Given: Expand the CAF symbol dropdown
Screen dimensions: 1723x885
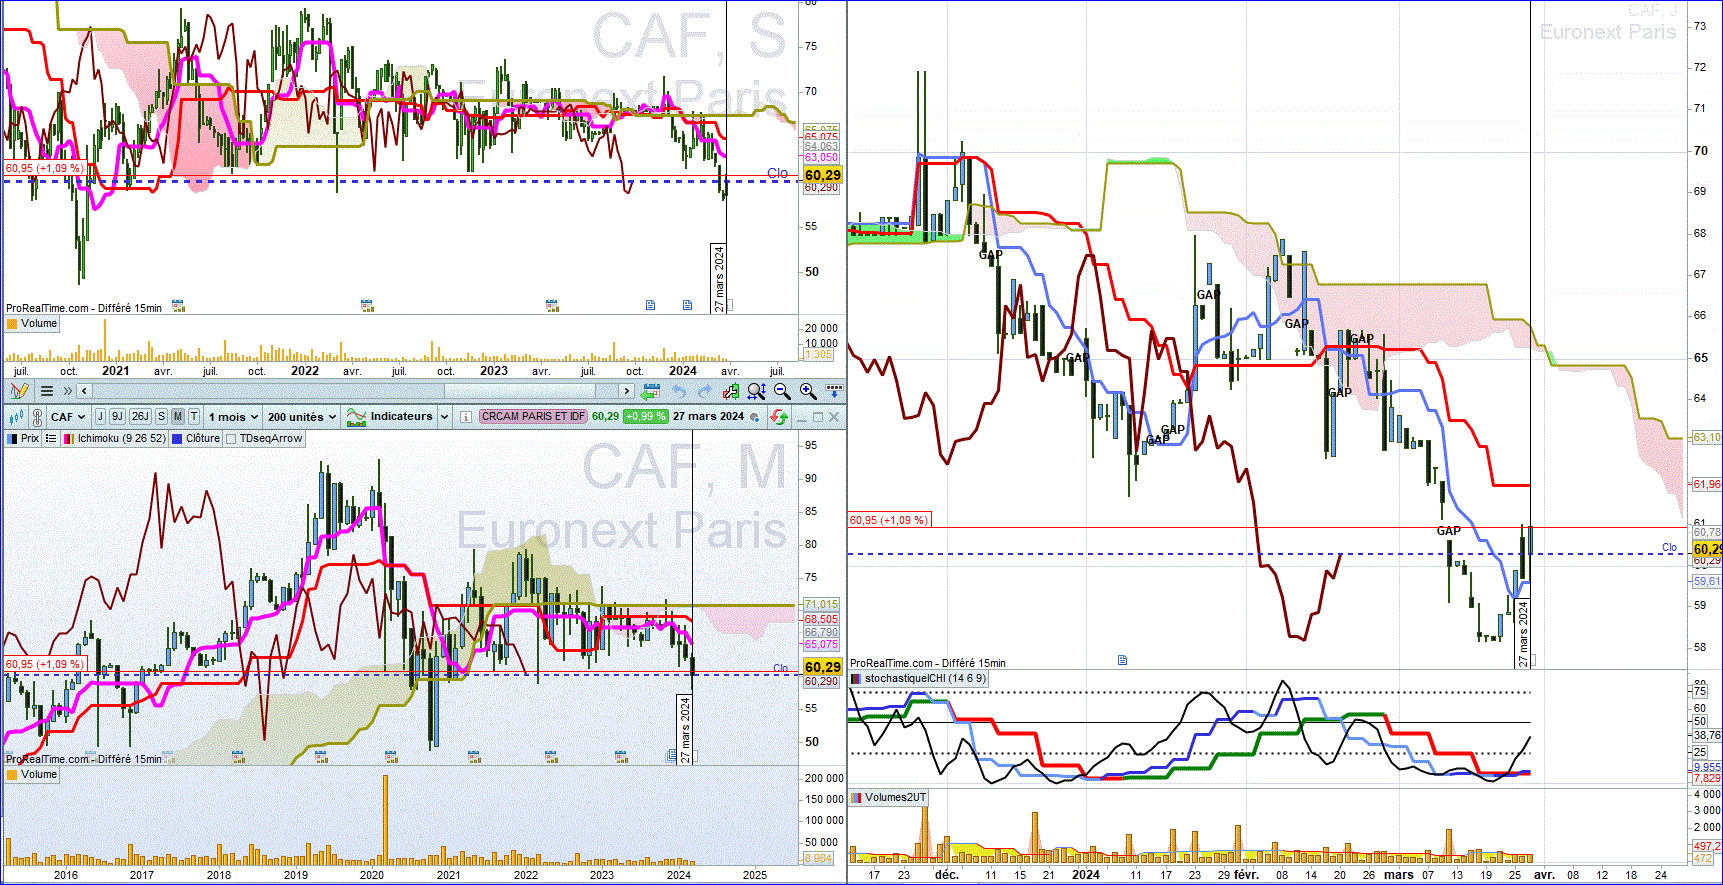Looking at the screenshot, I should [68, 417].
